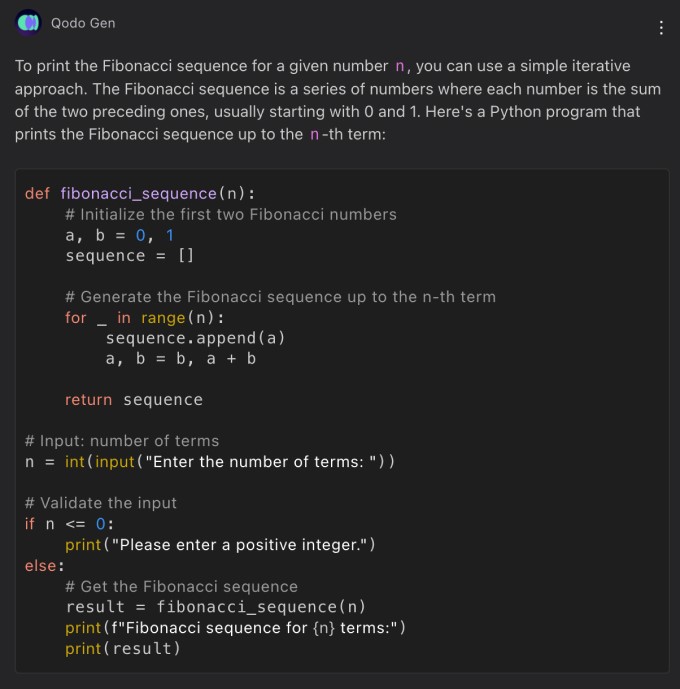Click the def keyword in the code block
The height and width of the screenshot is (689, 680).
tap(37, 193)
